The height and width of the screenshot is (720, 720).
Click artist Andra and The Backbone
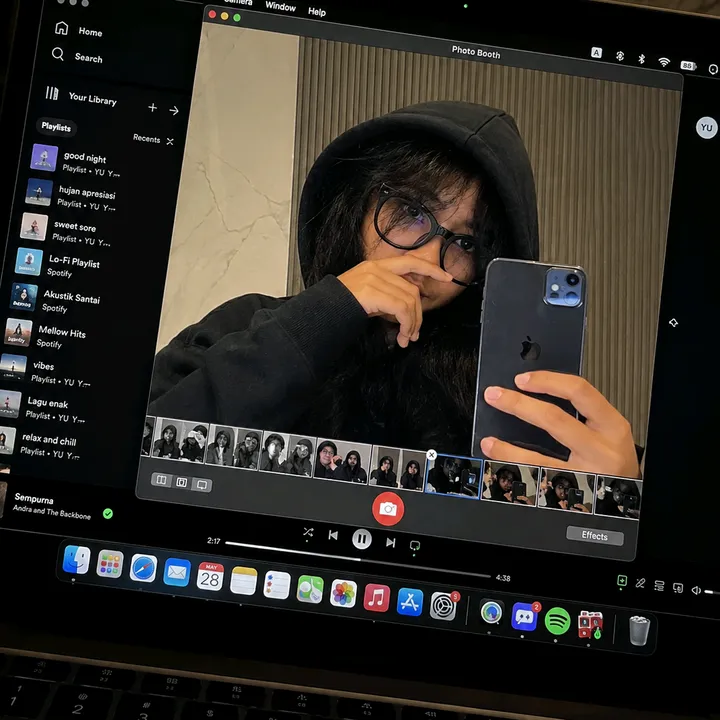pyautogui.click(x=51, y=512)
